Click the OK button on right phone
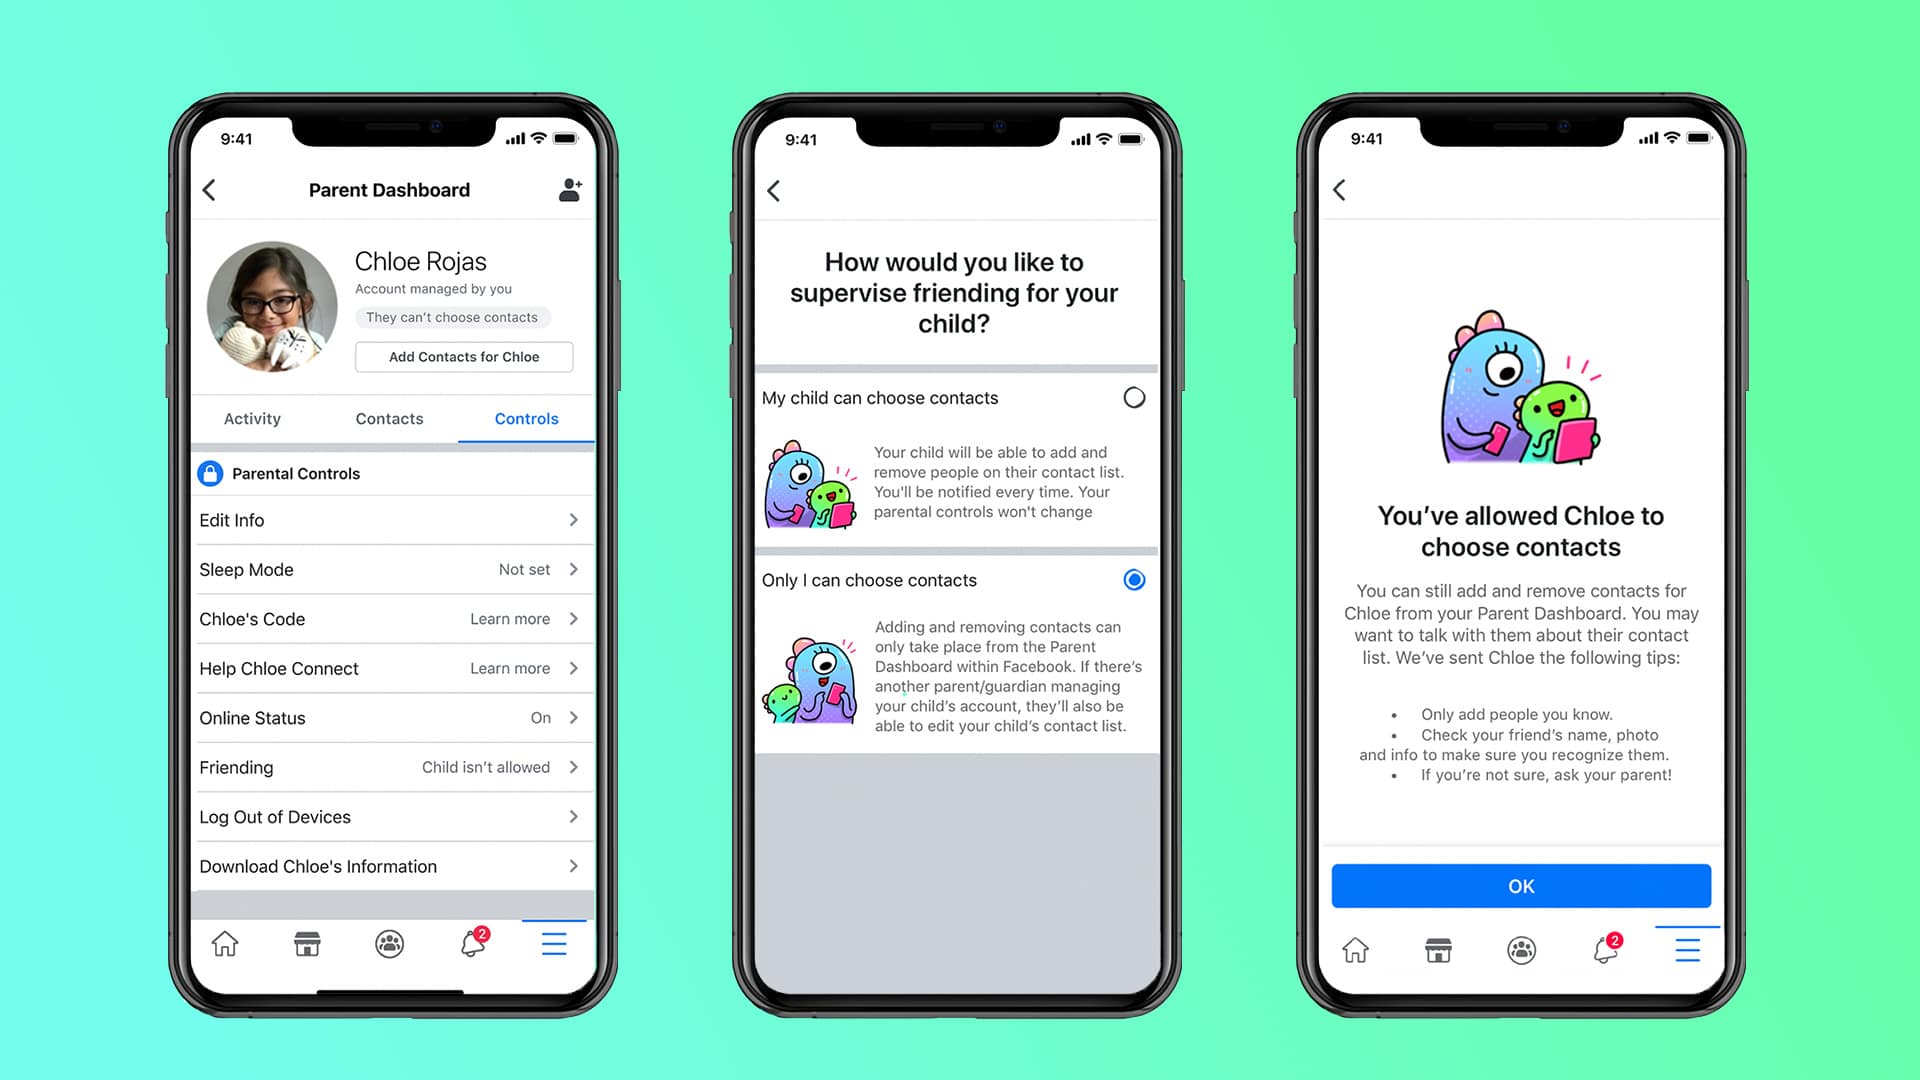Viewport: 1920px width, 1080px height. tap(1520, 885)
